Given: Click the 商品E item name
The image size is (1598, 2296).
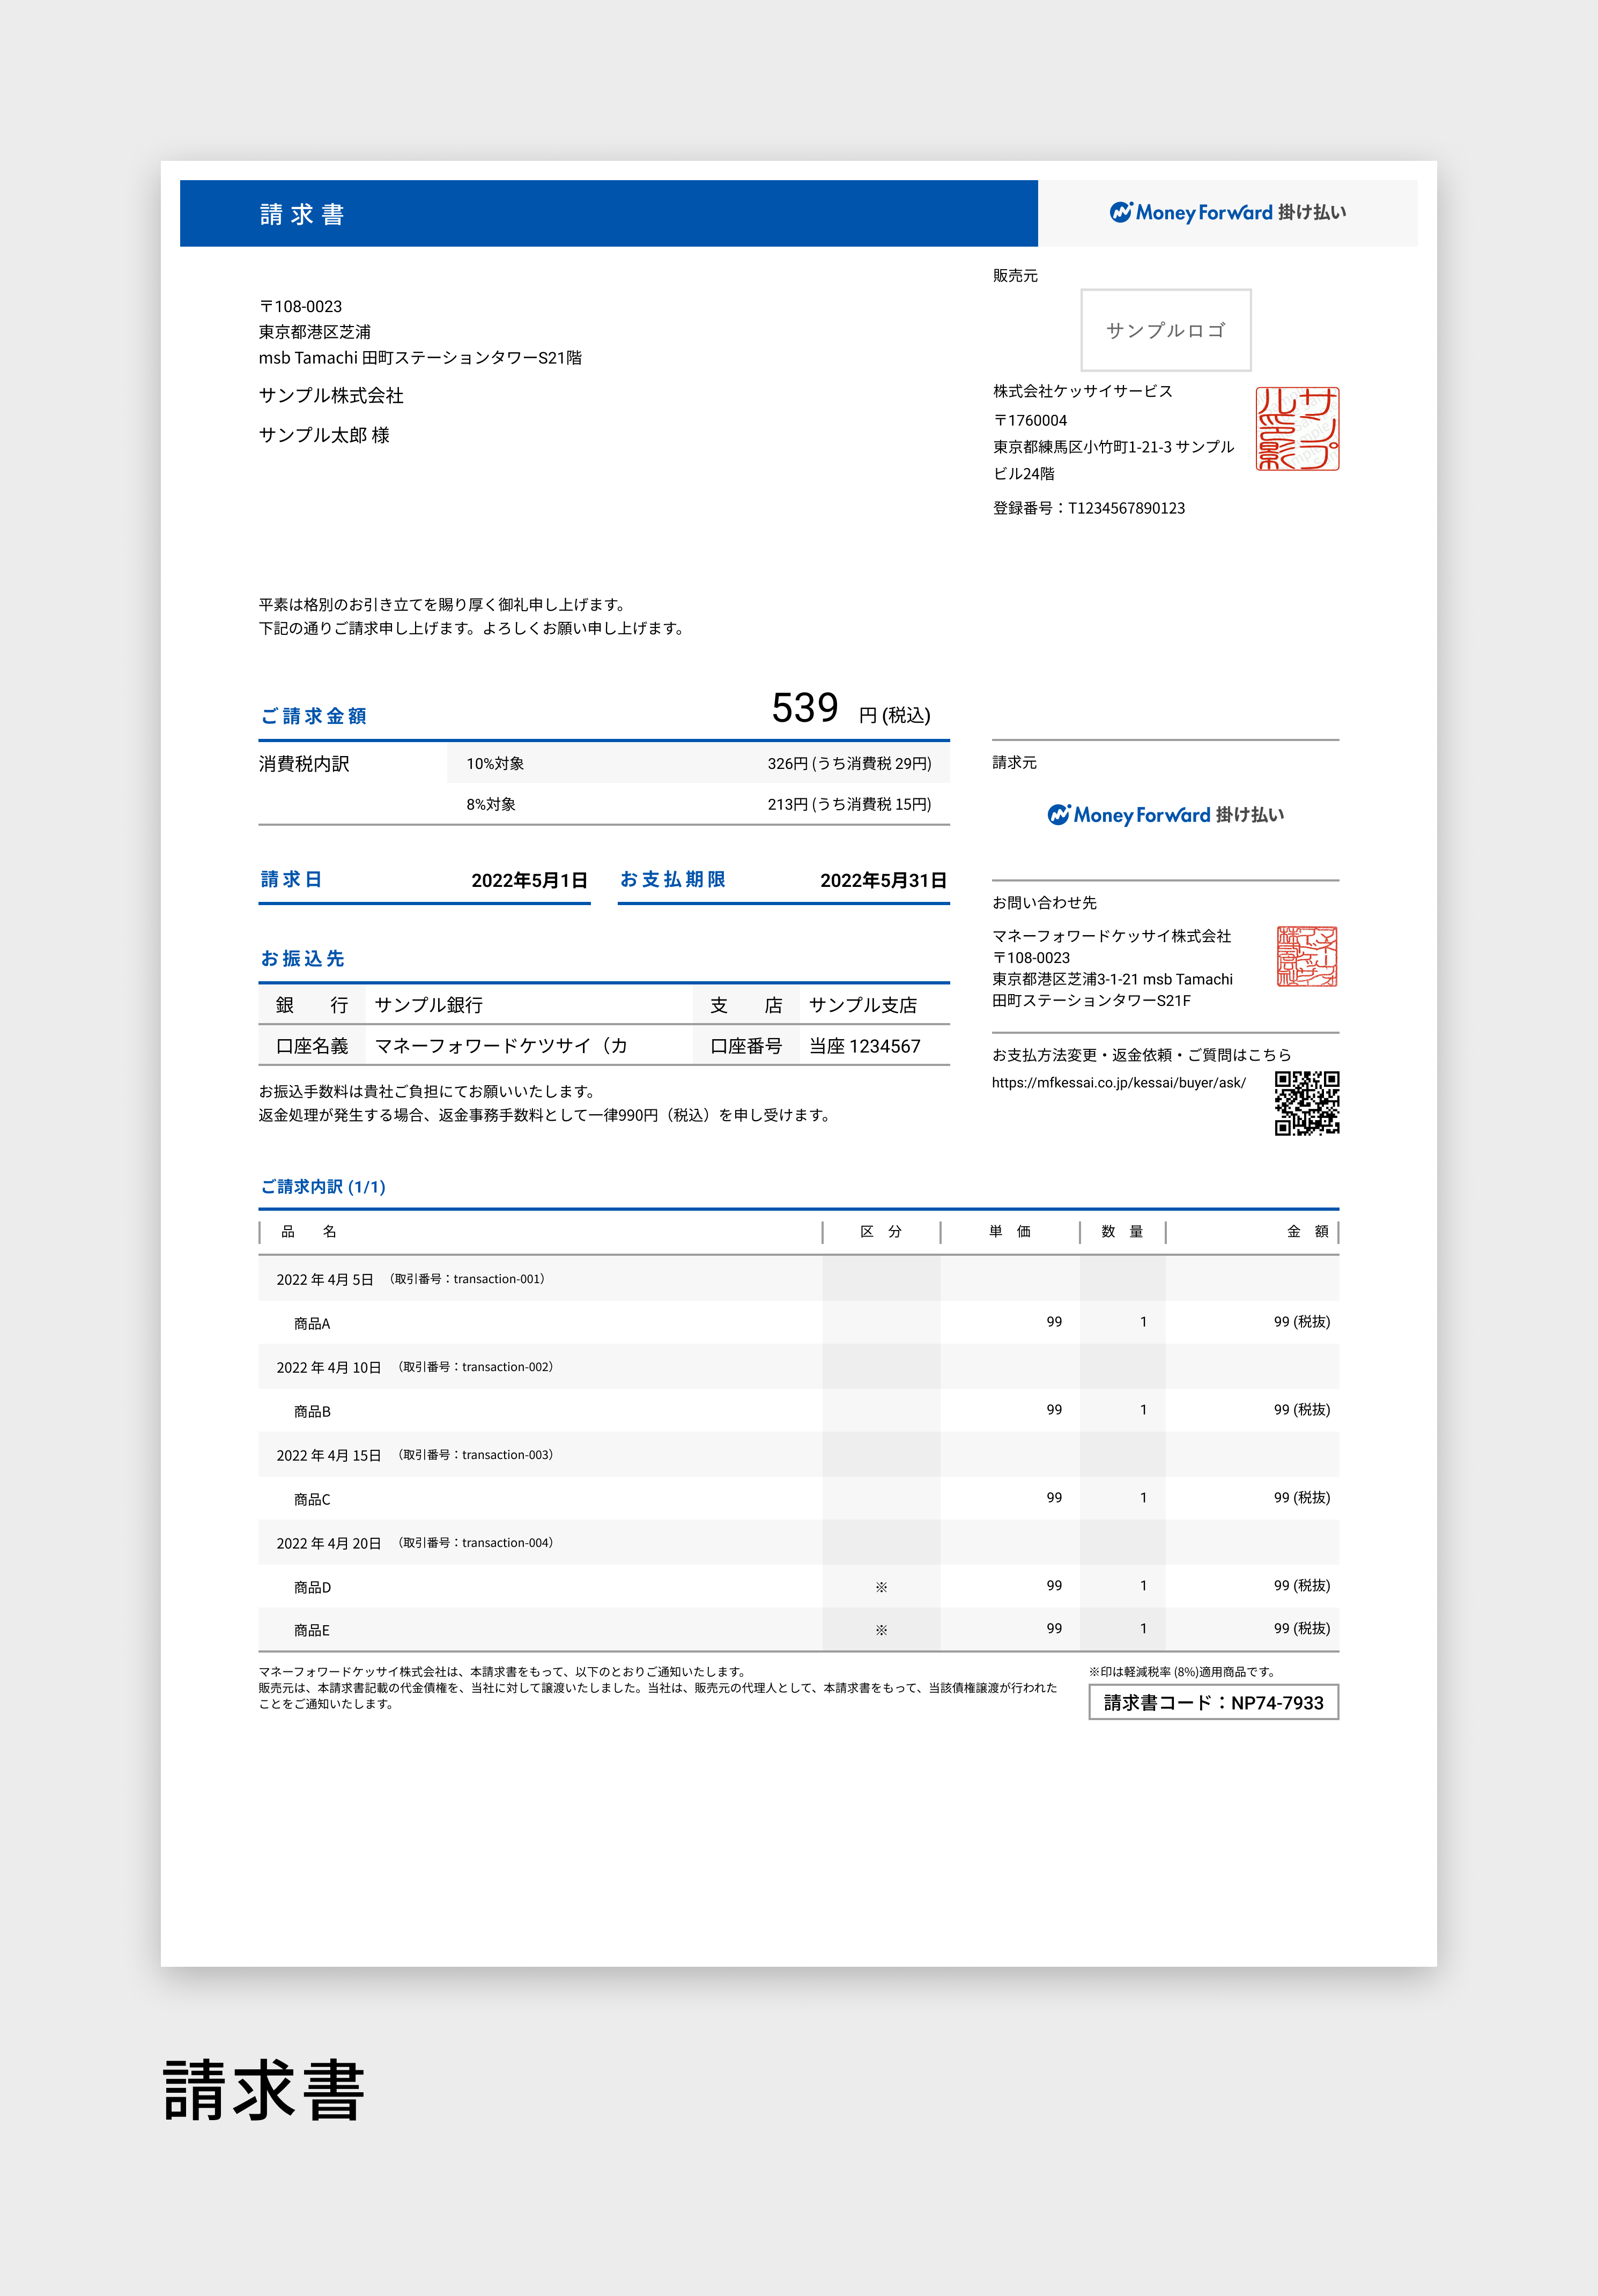Looking at the screenshot, I should pyautogui.click(x=312, y=1630).
